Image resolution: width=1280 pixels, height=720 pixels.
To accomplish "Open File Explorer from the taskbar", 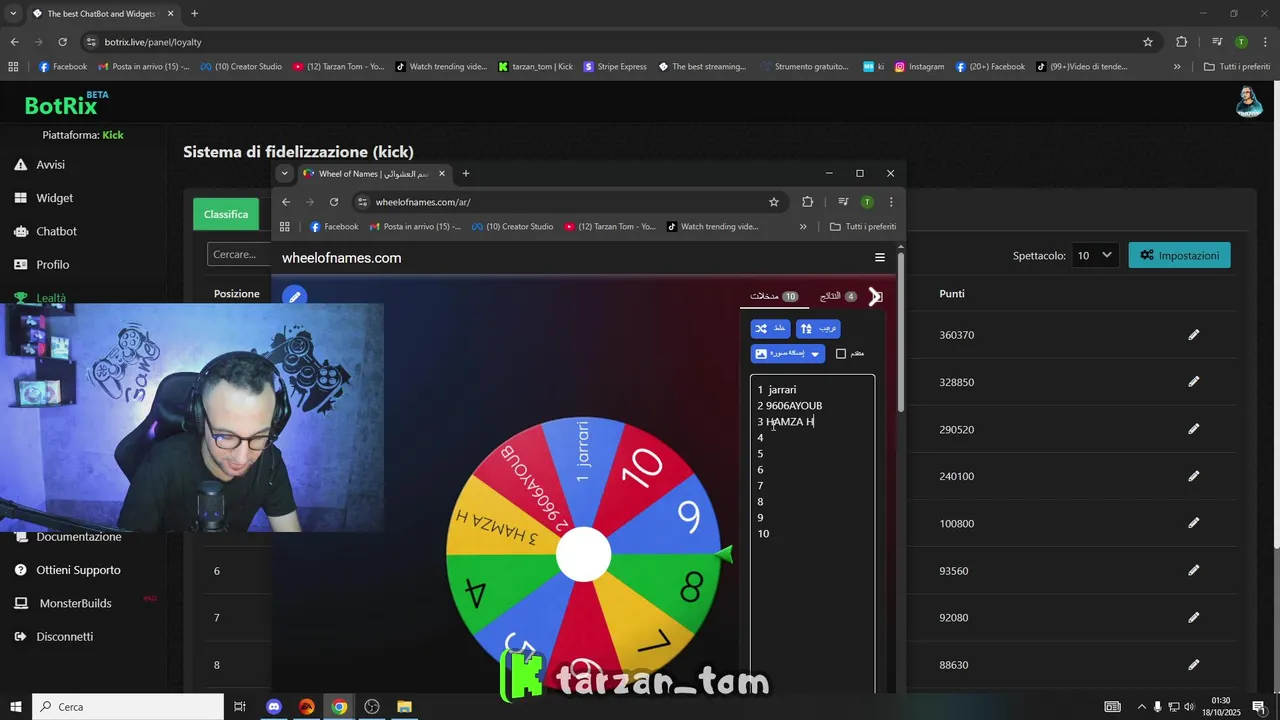I will (x=404, y=706).
